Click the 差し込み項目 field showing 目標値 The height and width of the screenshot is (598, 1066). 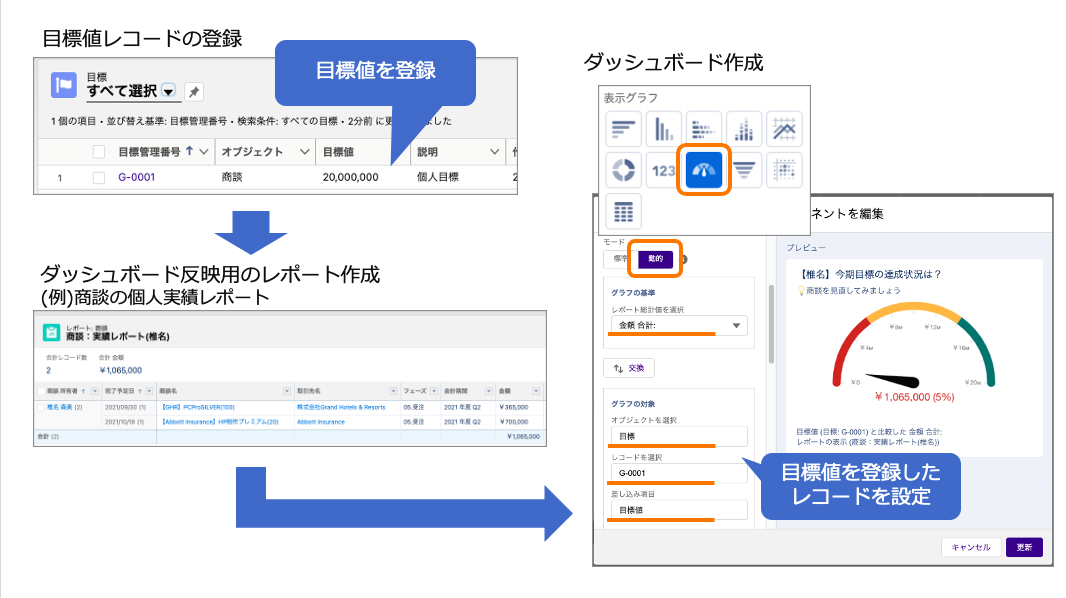[679, 510]
